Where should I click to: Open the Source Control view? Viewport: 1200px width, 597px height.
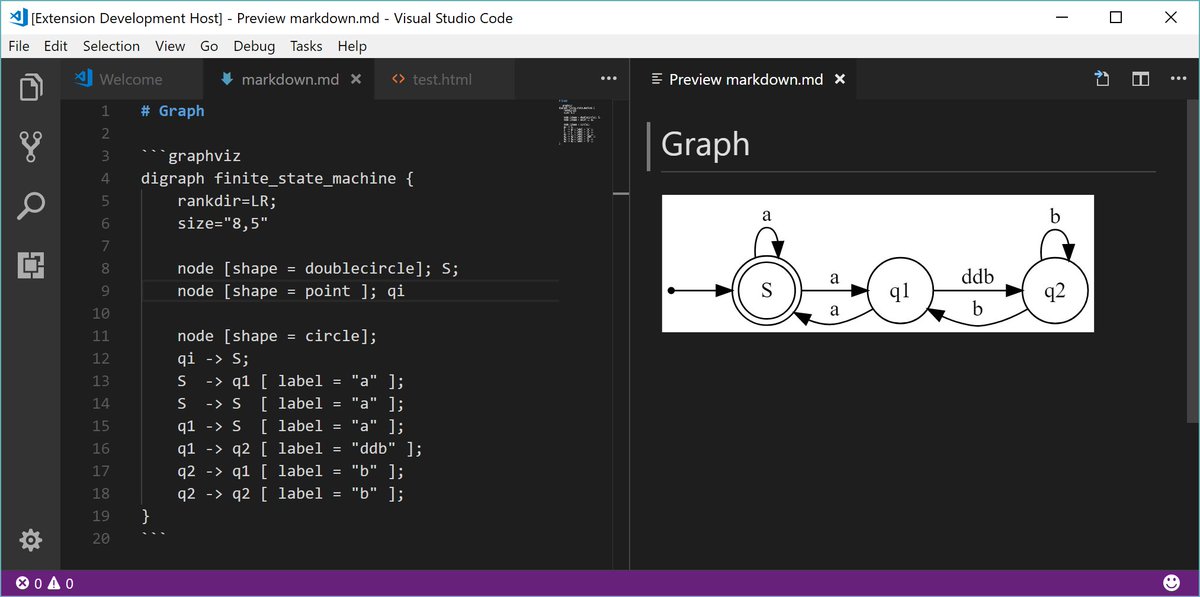[x=30, y=147]
